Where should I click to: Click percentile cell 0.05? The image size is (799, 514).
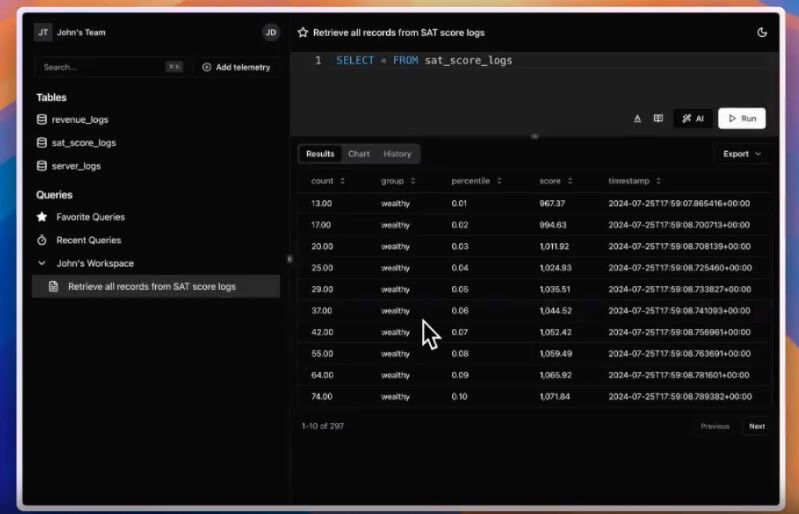pos(460,289)
